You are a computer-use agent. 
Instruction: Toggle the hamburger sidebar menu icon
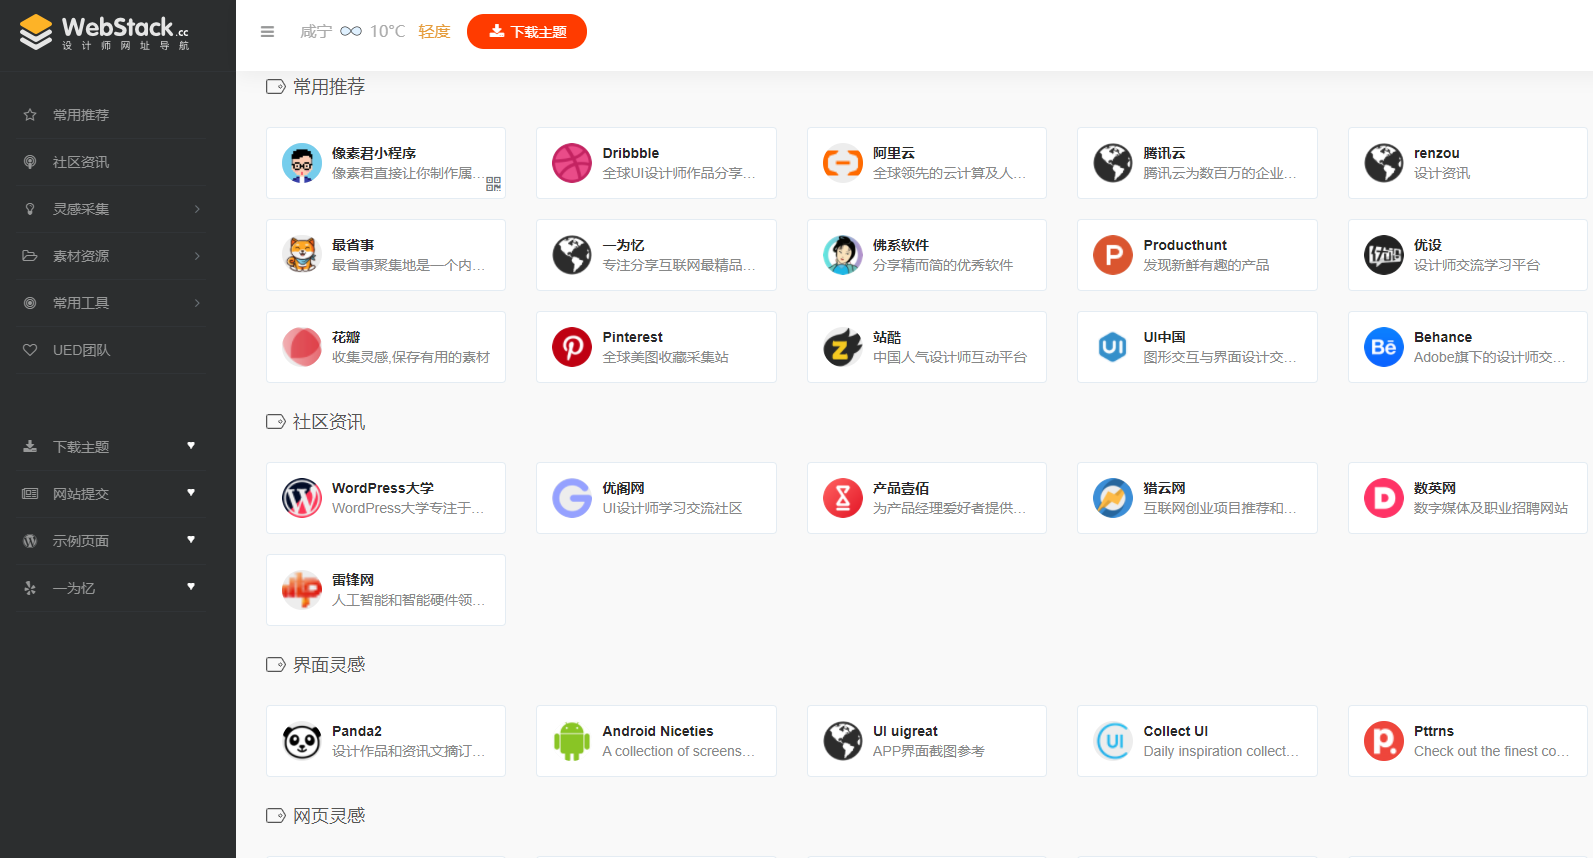coord(267,32)
